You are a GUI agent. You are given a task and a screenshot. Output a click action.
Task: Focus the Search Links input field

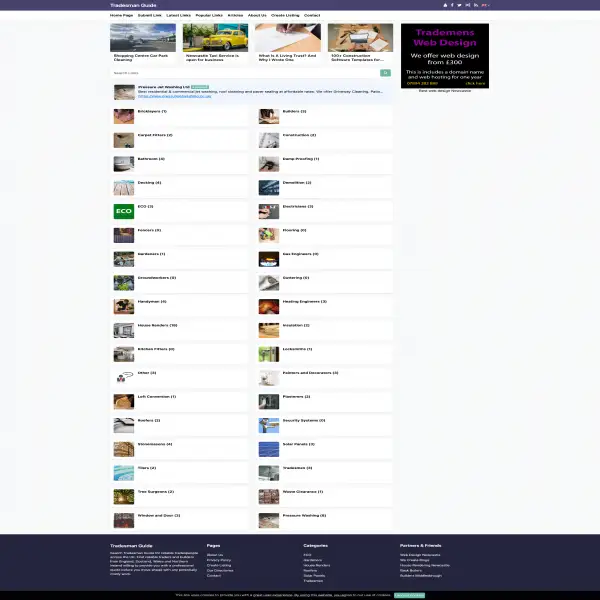(x=245, y=73)
